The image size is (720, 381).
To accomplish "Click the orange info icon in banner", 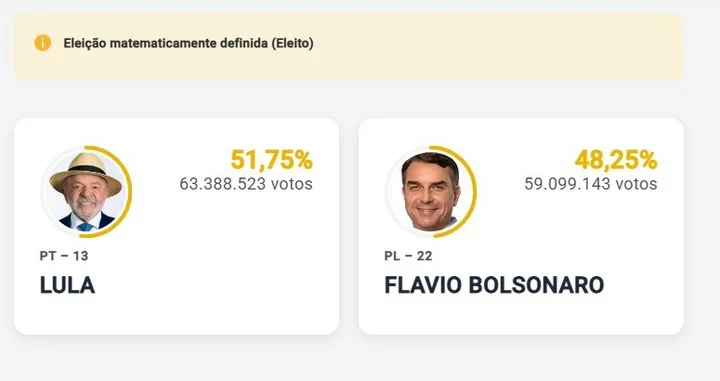I will pyautogui.click(x=43, y=43).
